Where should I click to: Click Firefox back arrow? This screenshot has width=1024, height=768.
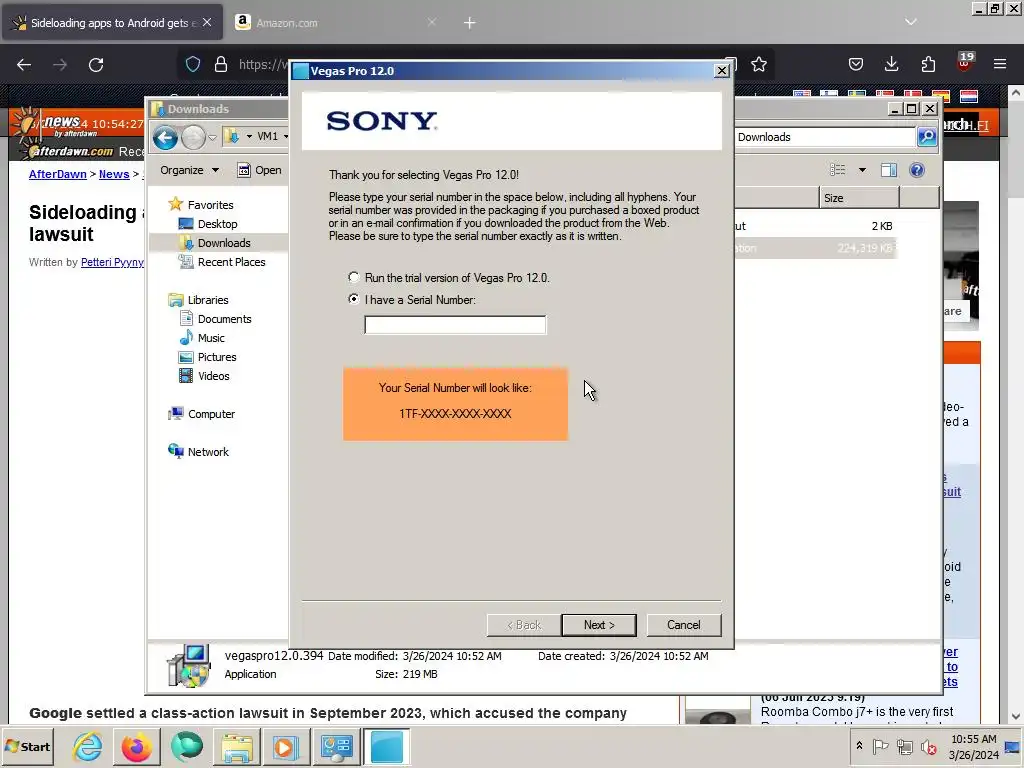coord(24,64)
